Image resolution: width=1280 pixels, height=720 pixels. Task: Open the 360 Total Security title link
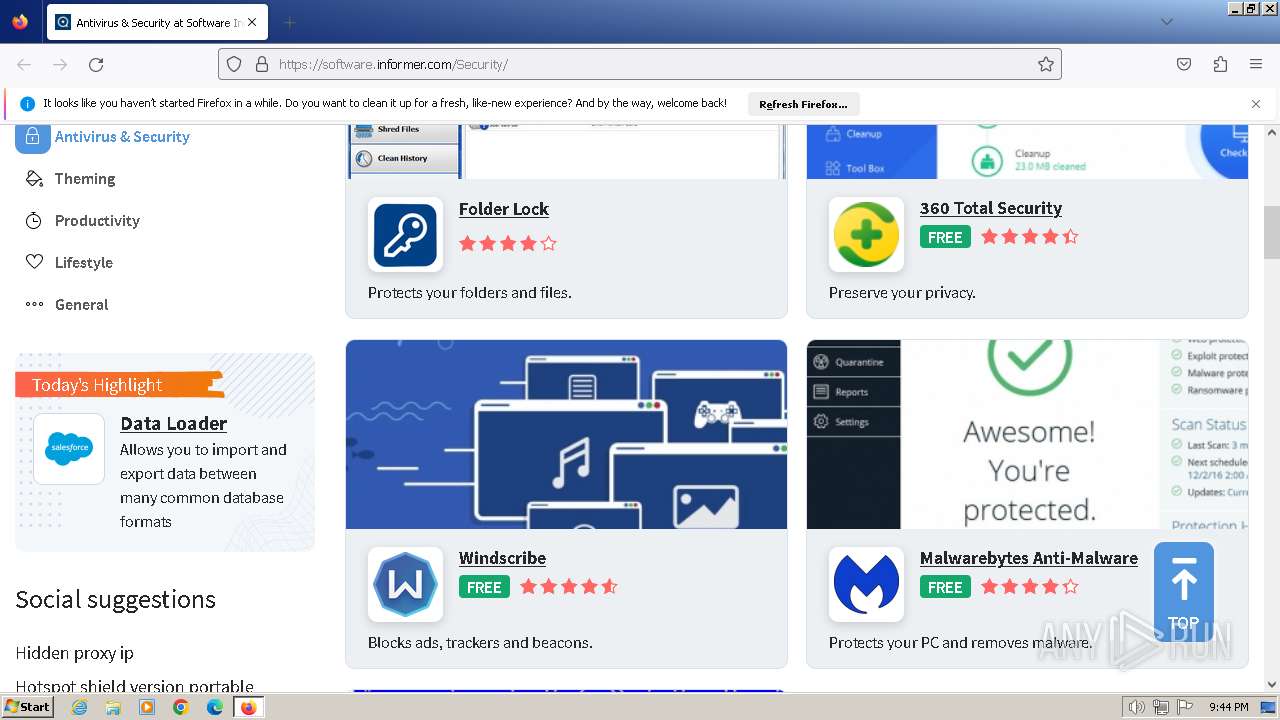tap(991, 208)
